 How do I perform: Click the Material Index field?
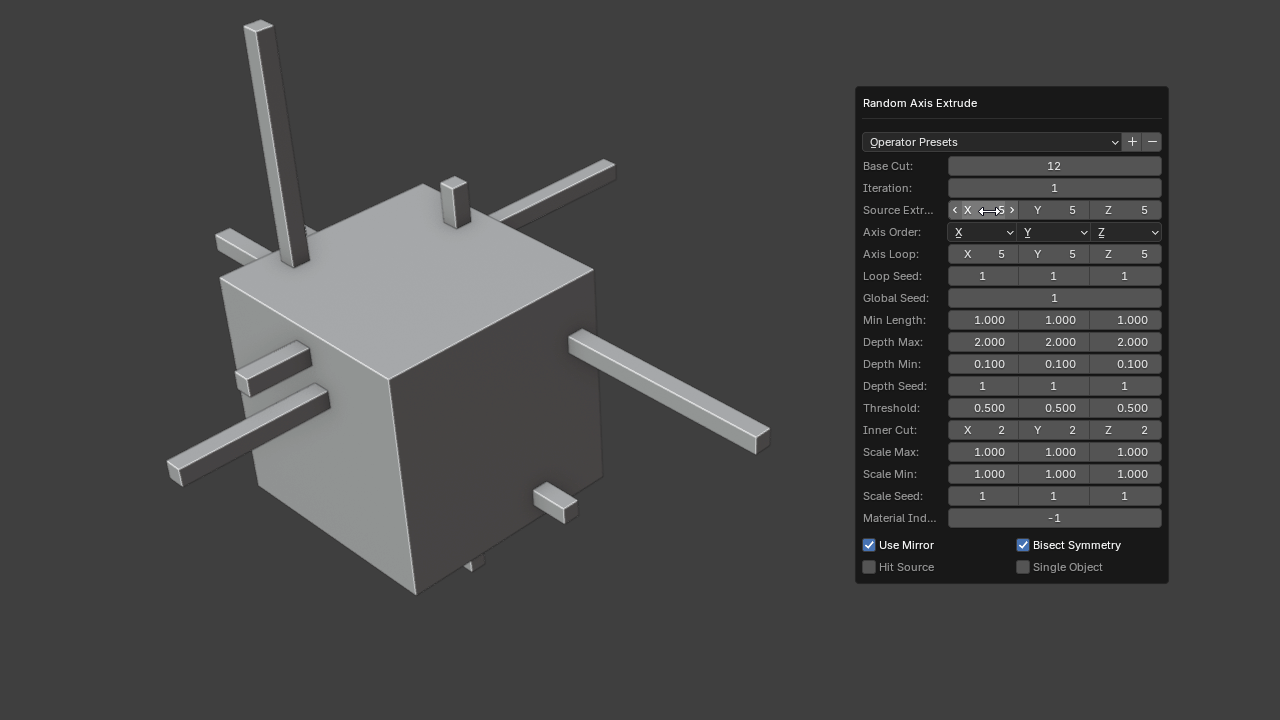[1054, 518]
